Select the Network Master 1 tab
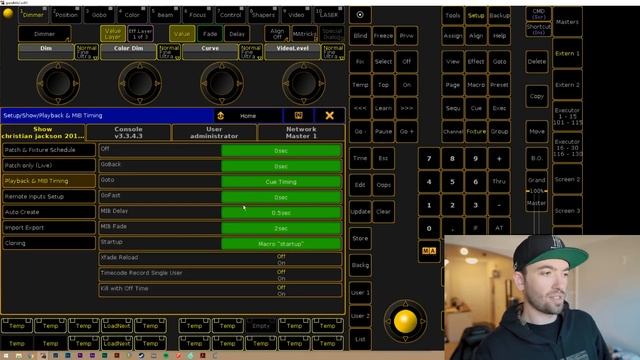 (x=301, y=132)
